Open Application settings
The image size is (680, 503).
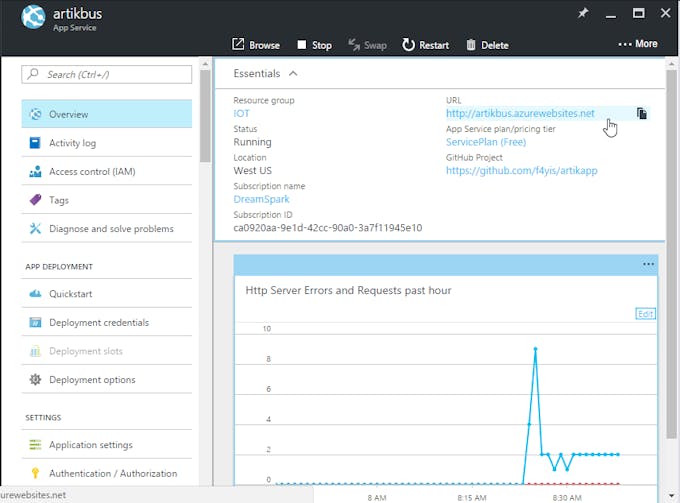click(x=107, y=444)
